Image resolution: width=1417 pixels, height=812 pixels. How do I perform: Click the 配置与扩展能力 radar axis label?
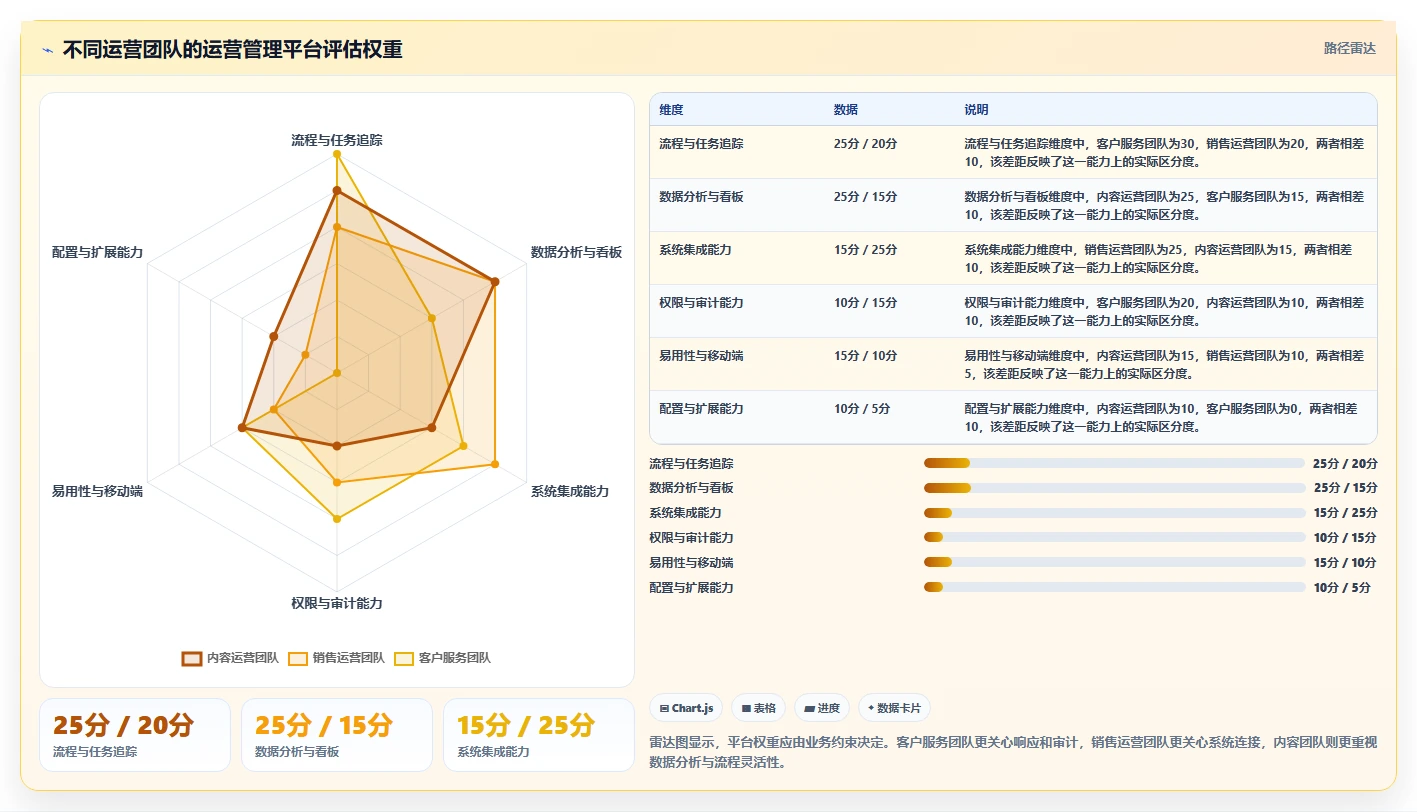click(97, 252)
